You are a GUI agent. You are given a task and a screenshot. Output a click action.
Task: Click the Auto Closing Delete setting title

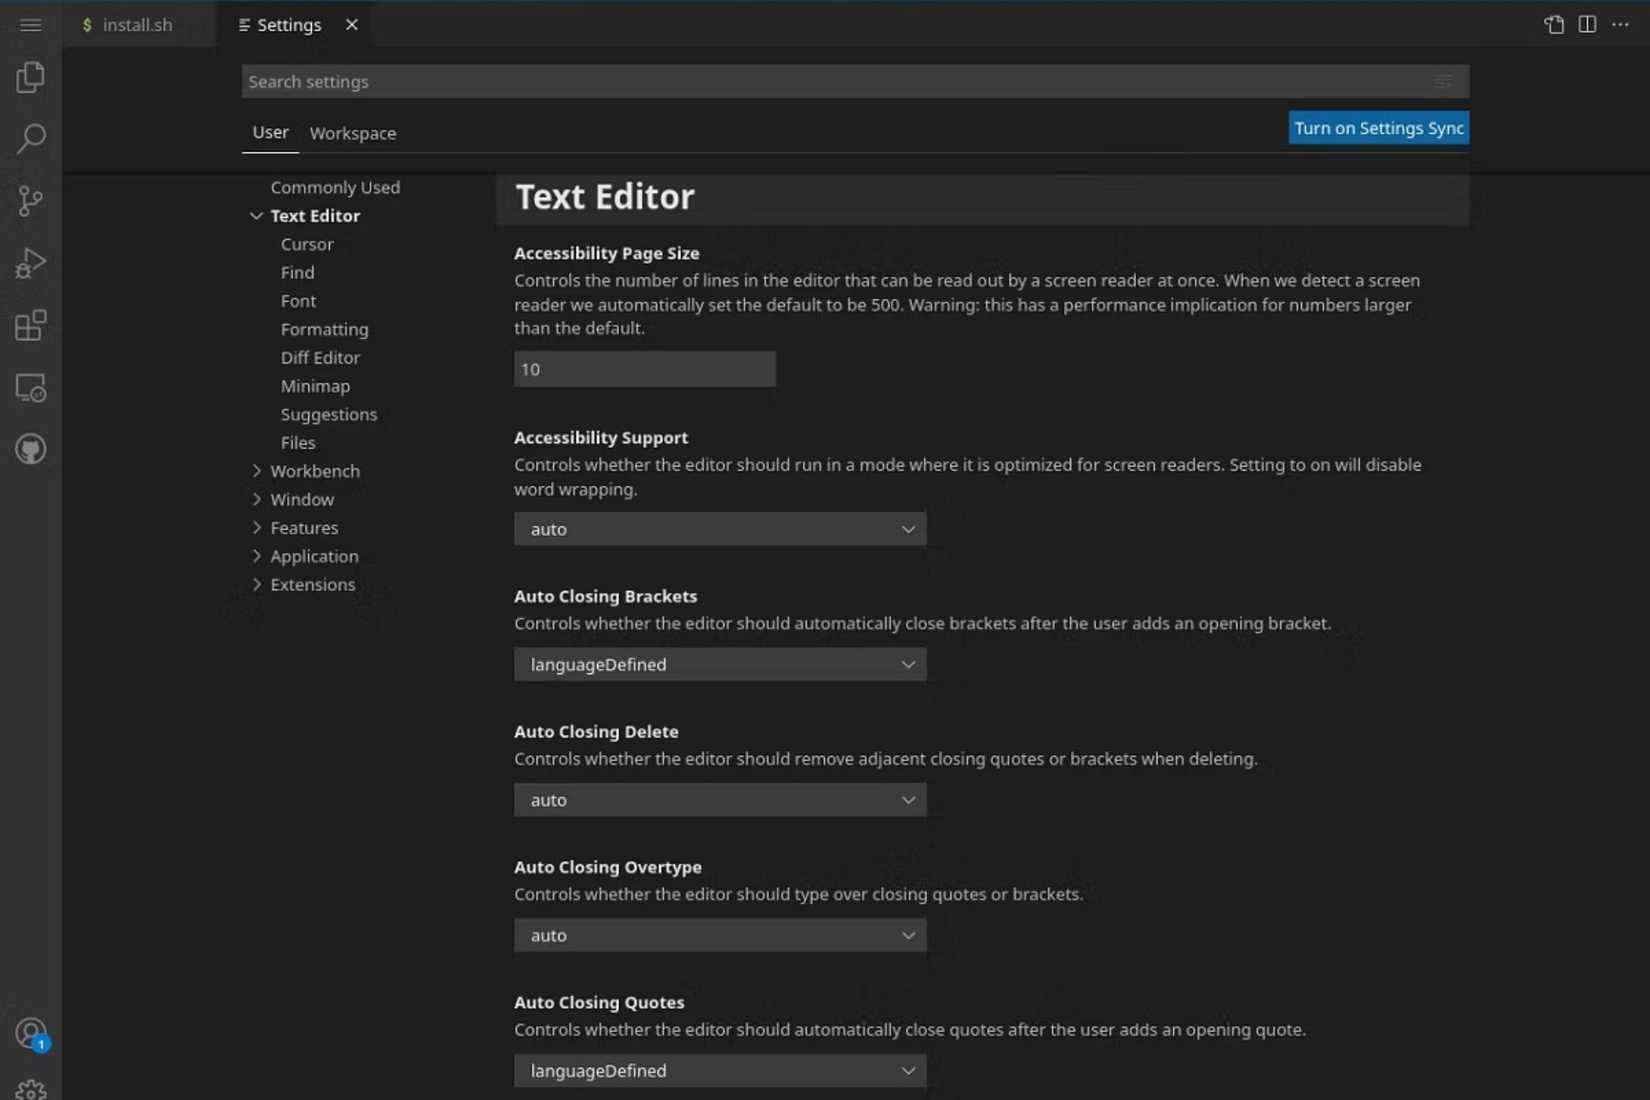(x=596, y=731)
